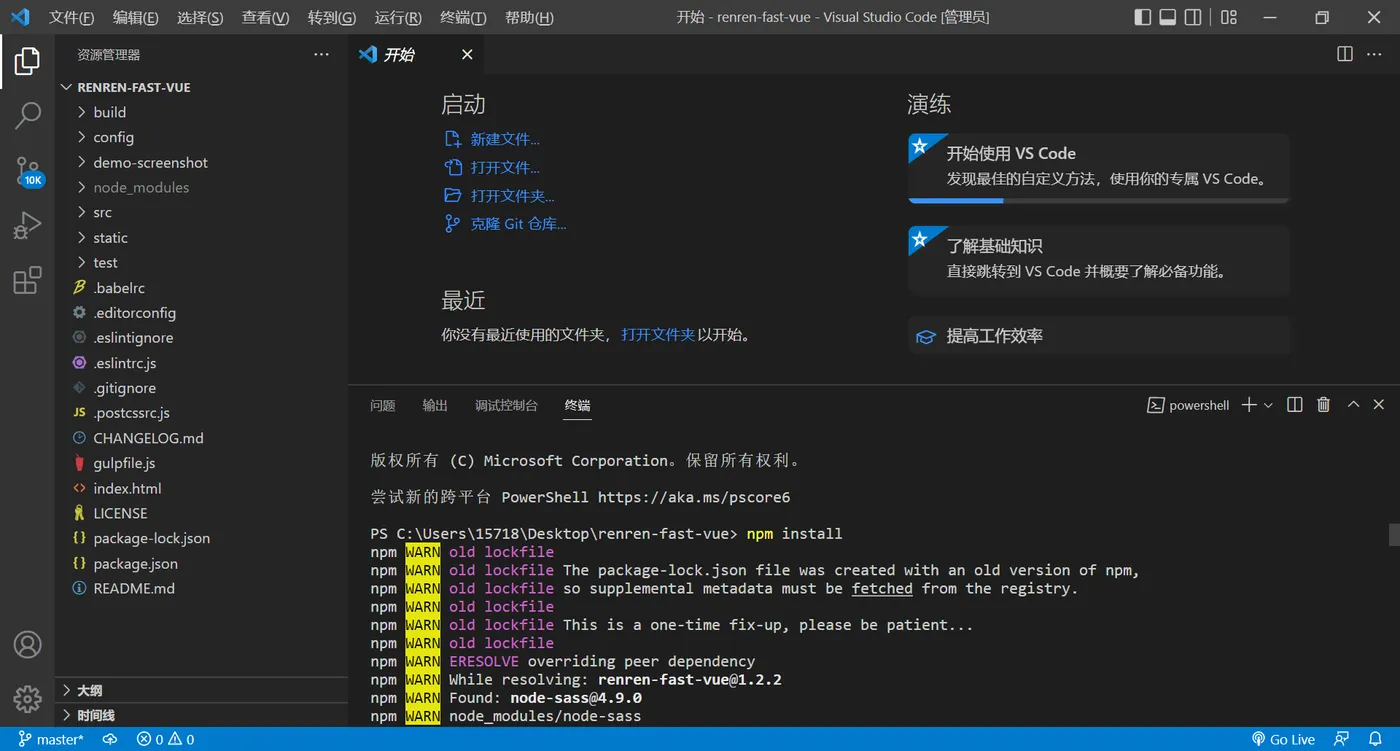
Task: Click the sync changes cloud icon in status bar
Action: [110, 739]
